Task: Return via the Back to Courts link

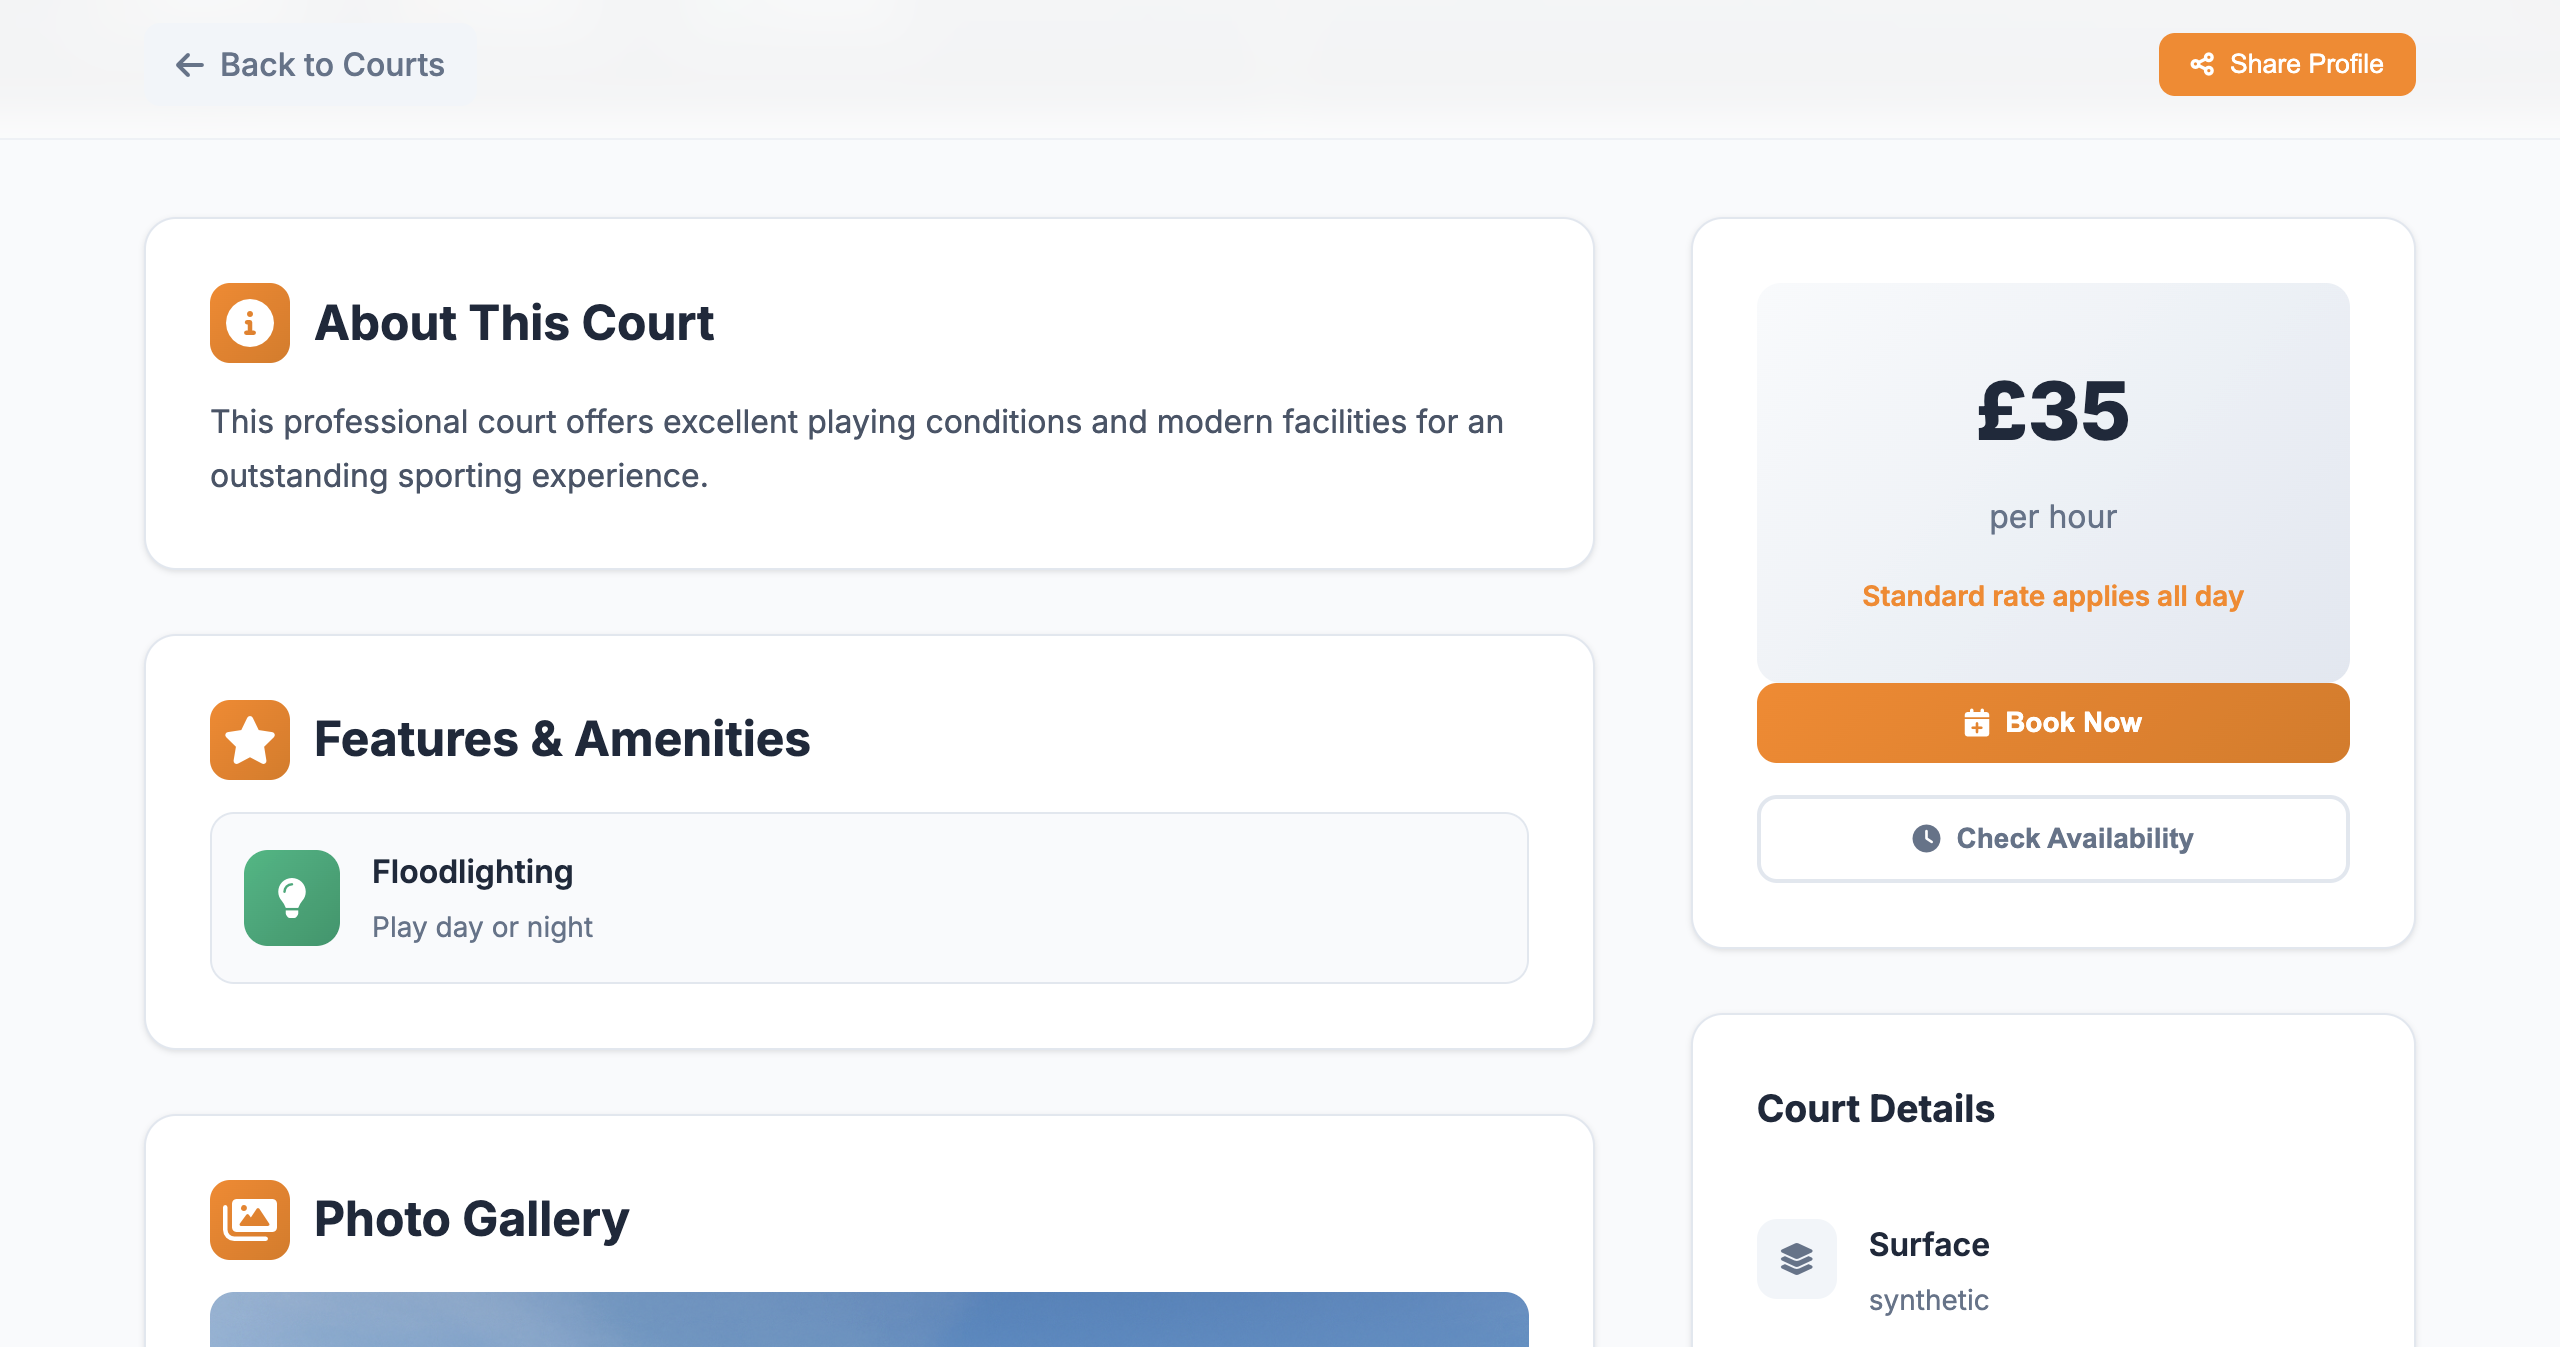Action: [x=309, y=64]
